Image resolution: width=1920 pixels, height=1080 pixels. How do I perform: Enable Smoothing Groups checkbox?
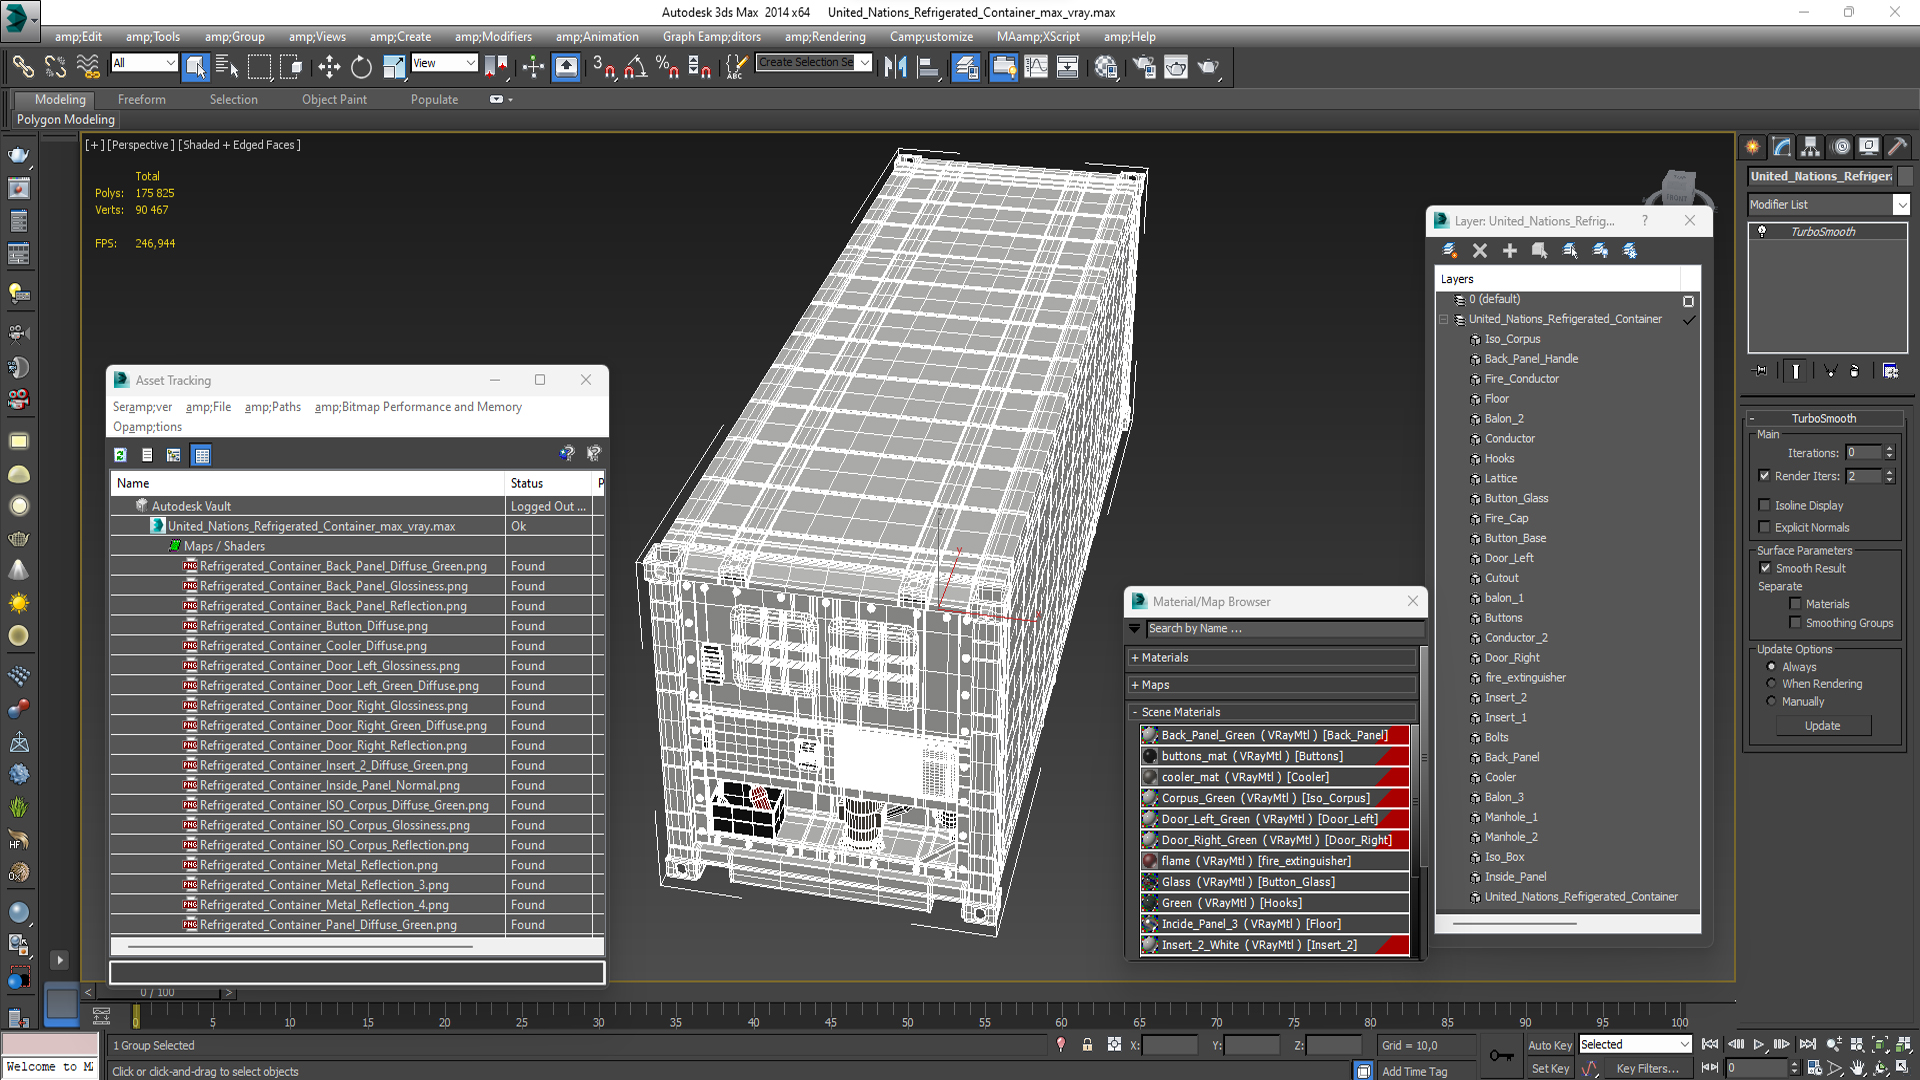click(1796, 623)
